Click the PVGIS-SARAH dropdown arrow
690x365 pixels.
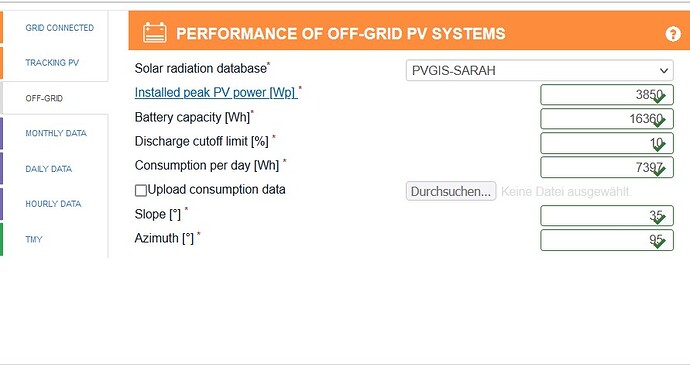pyautogui.click(x=664, y=71)
